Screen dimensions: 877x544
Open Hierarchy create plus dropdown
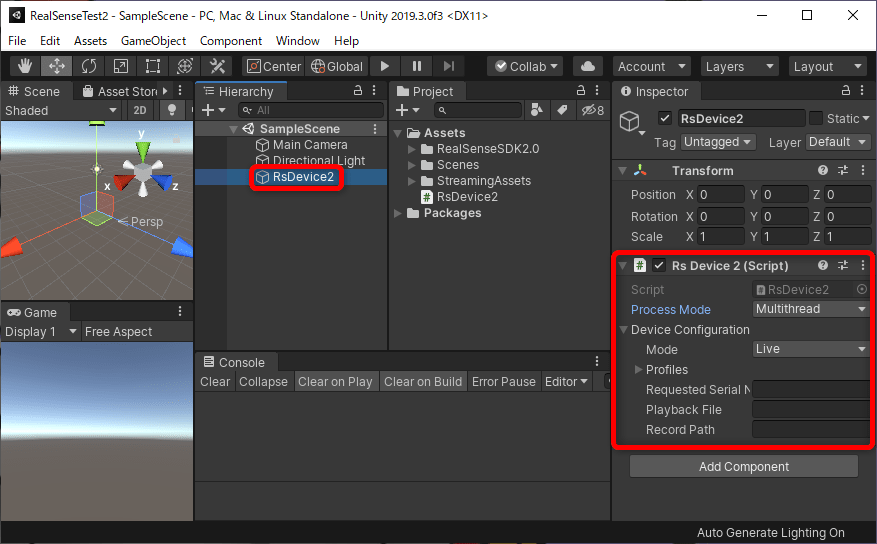213,110
